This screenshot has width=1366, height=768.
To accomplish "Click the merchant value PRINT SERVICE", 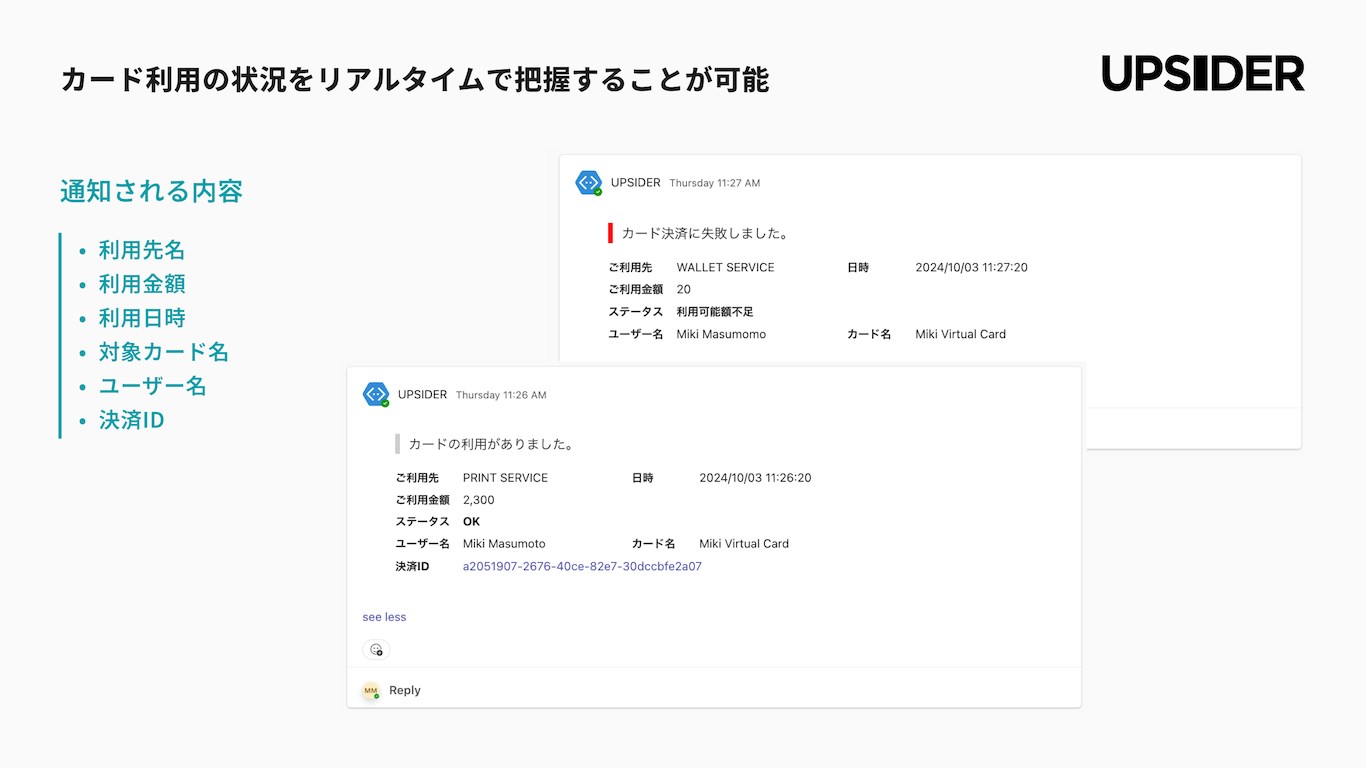I will (x=505, y=478).
